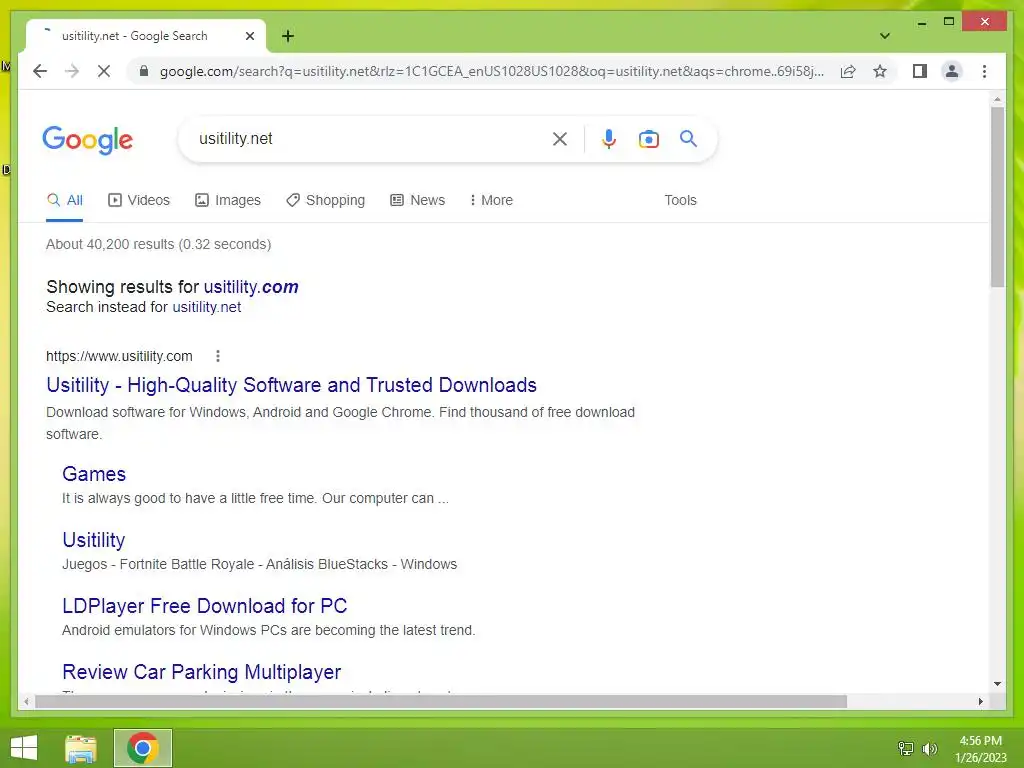
Task: Click the address bar URL
Action: click(x=491, y=71)
